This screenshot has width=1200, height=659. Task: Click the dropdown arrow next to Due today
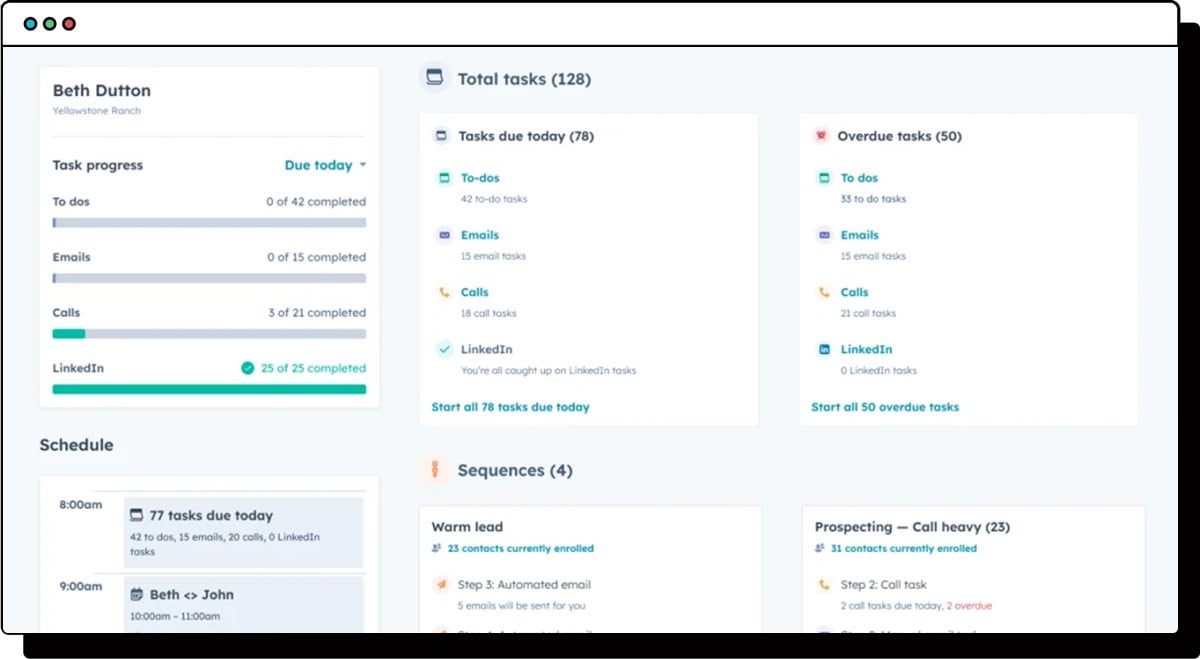coord(362,165)
